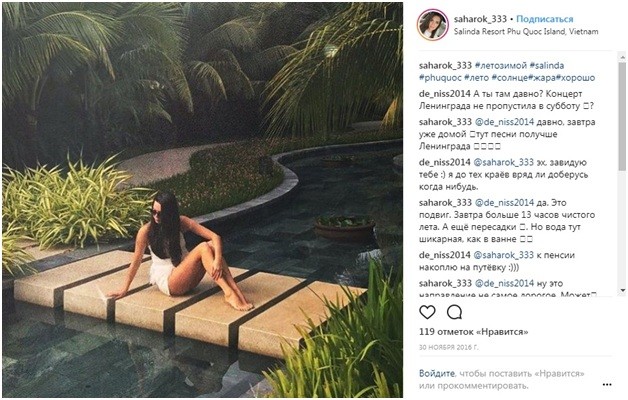The width and height of the screenshot is (628, 400).
Task: Open Salinda Resort Phu Quoc Island location
Action: 526,32
